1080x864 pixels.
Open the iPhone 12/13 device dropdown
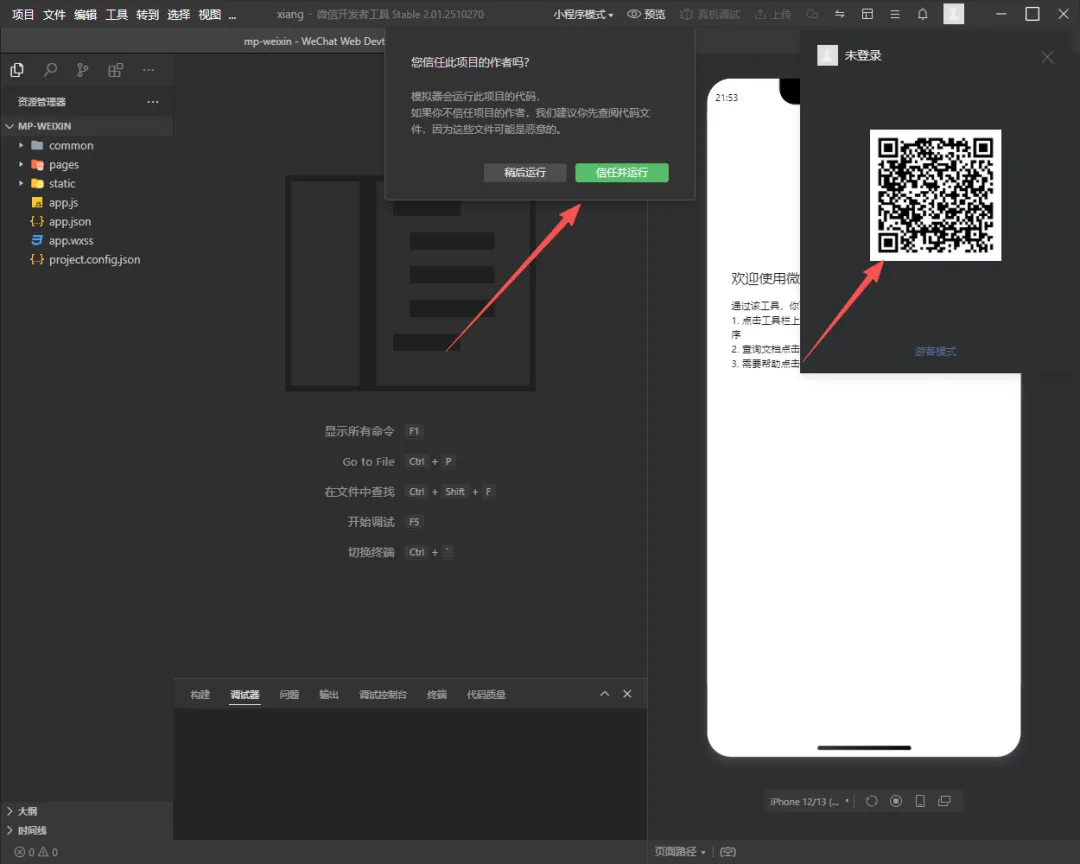point(810,801)
